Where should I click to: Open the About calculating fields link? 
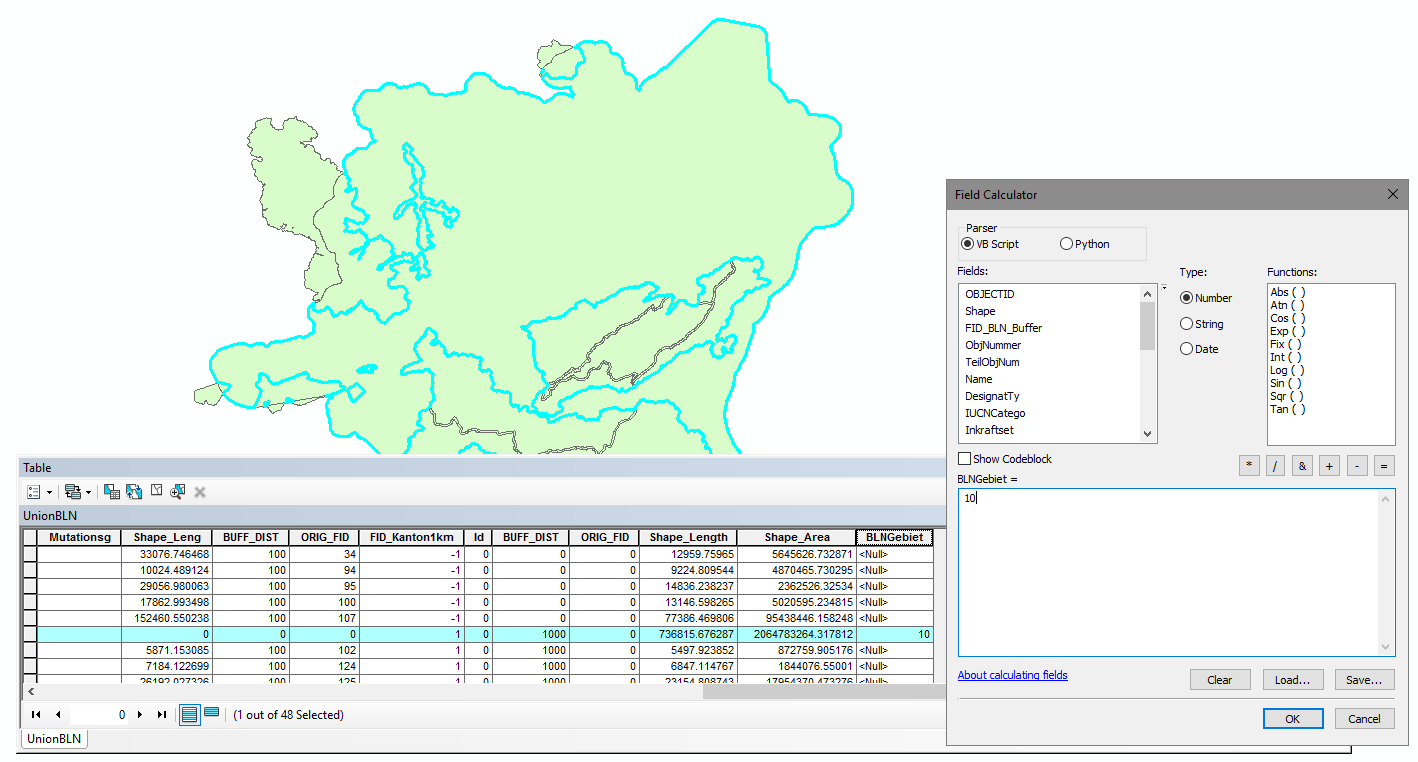point(1012,675)
